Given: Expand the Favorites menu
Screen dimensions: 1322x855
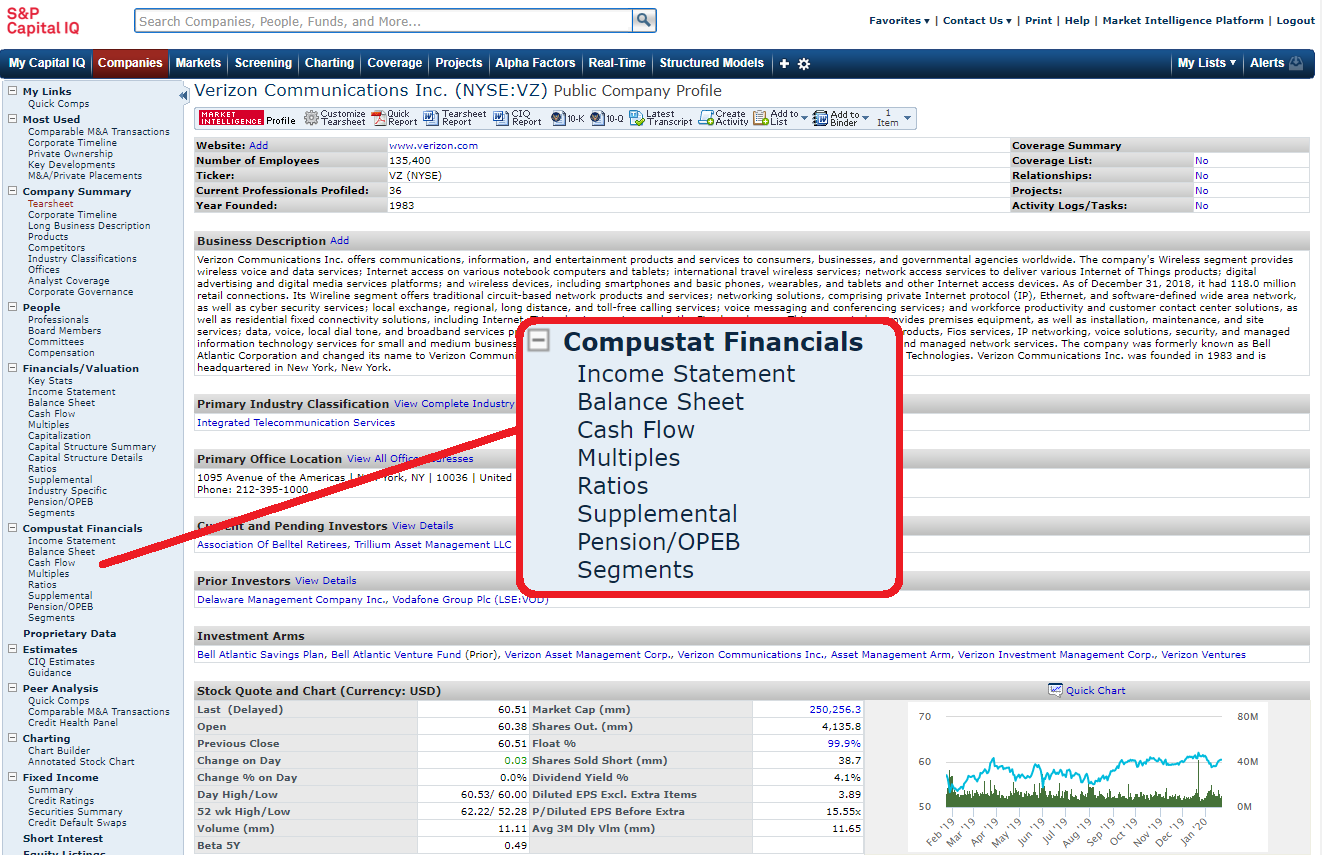Looking at the screenshot, I should (899, 21).
